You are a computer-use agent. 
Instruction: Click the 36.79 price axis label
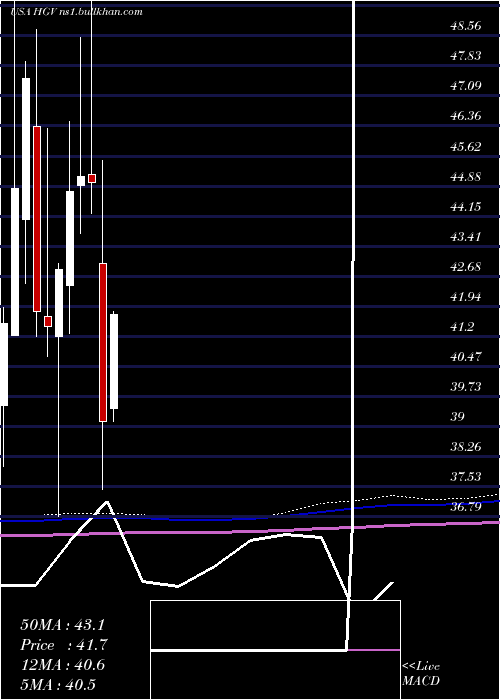(466, 507)
